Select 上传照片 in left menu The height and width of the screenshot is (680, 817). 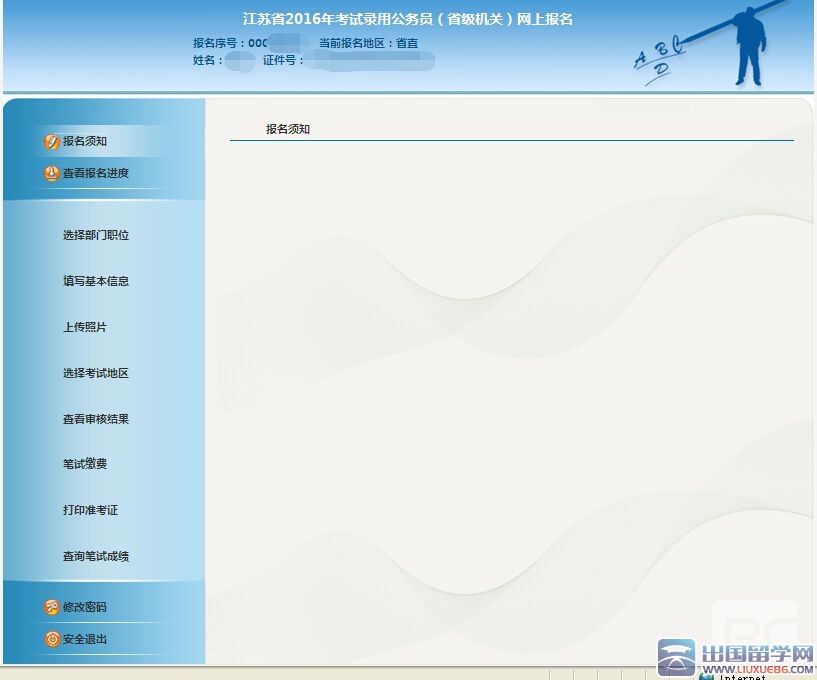coord(85,328)
